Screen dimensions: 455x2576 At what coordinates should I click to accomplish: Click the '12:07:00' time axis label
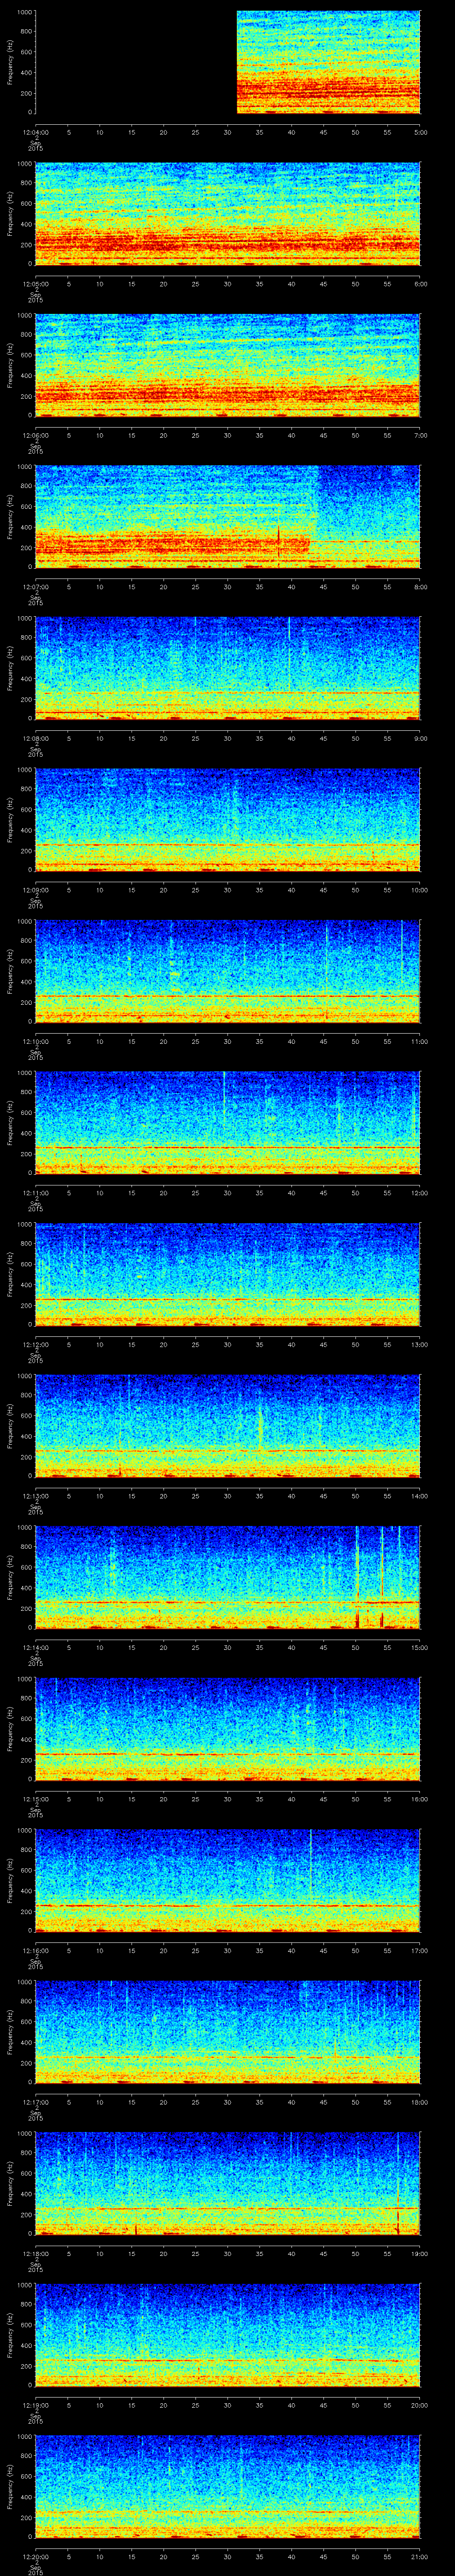tap(36, 586)
